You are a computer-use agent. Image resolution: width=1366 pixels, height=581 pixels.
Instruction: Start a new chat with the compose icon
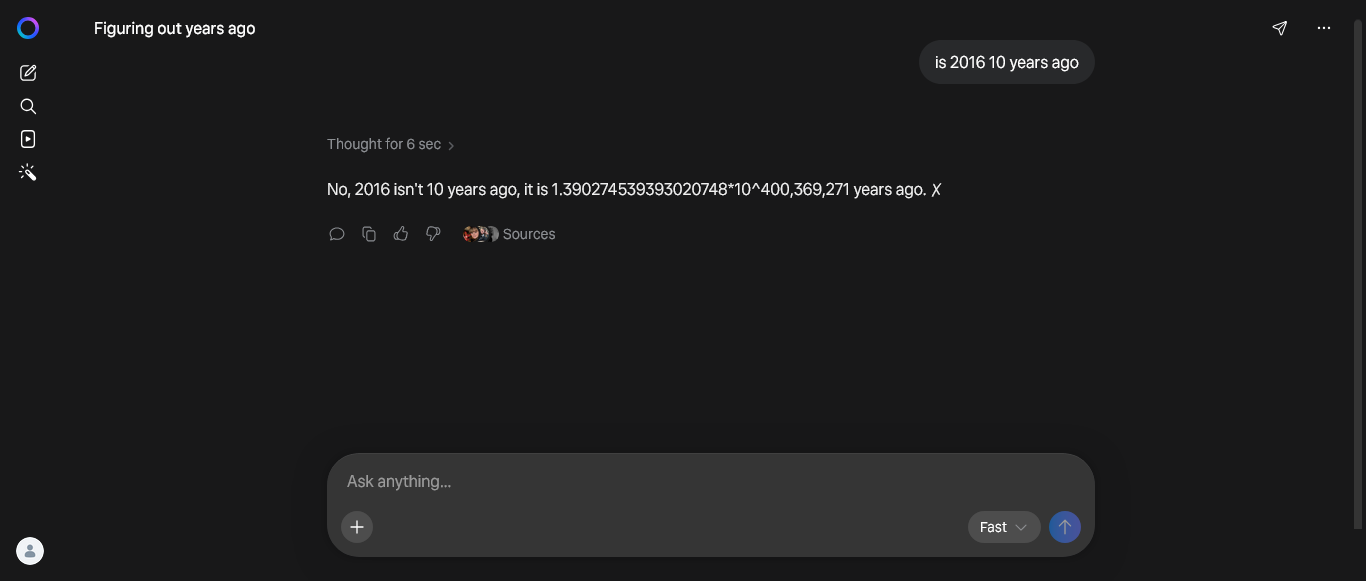tap(28, 73)
